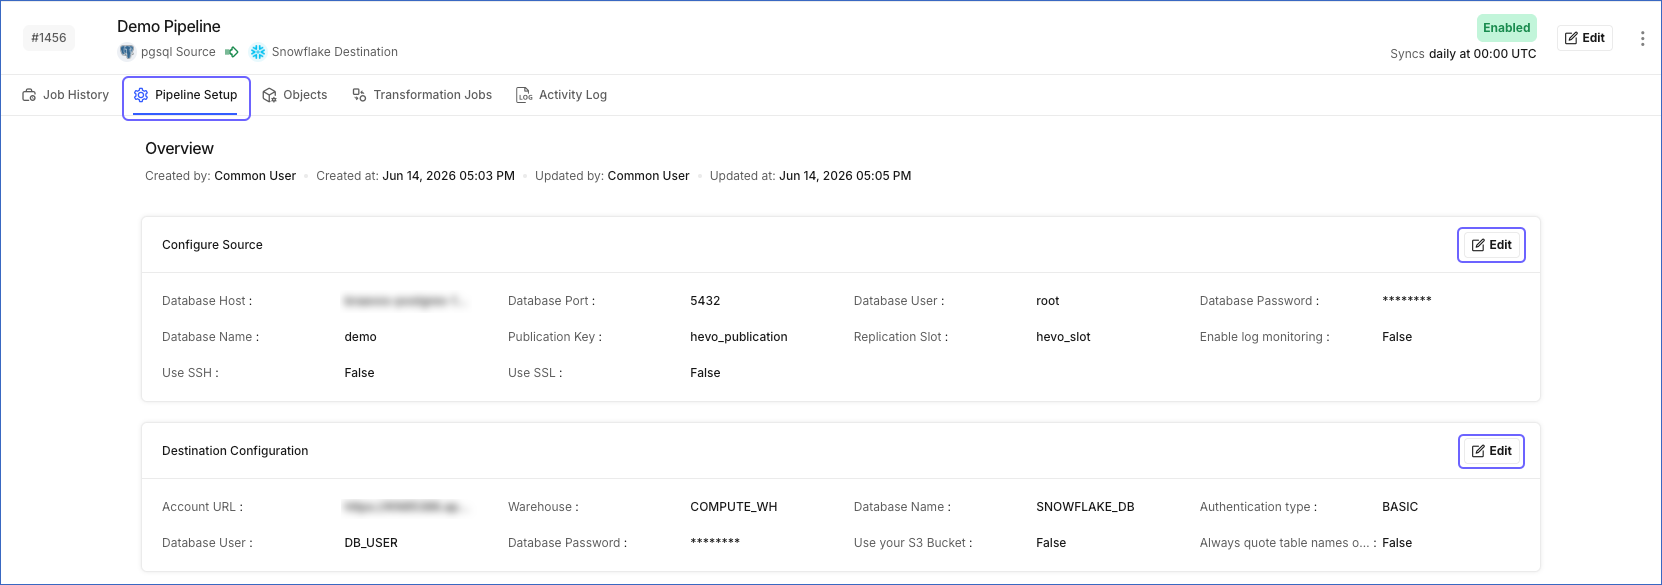Click the blurred Account URL value
The image size is (1662, 585).
coord(404,507)
